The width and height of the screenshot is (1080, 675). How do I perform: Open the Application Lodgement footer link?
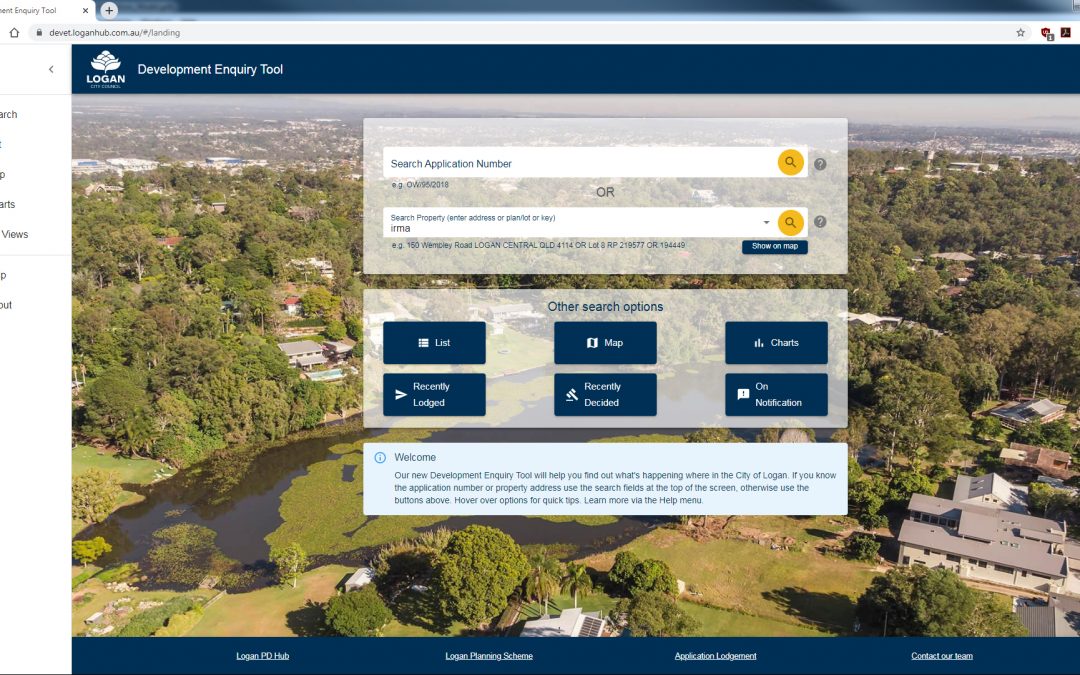click(716, 656)
